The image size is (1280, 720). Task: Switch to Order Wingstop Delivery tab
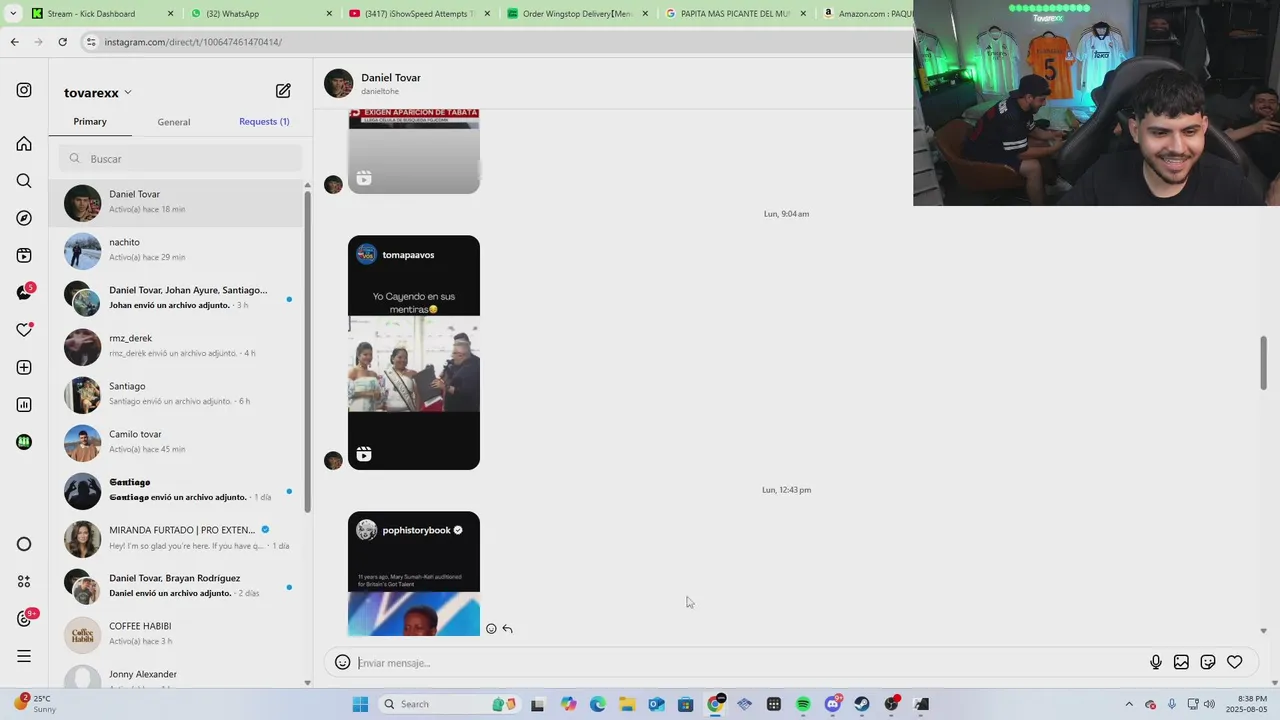pyautogui.click(x=578, y=14)
